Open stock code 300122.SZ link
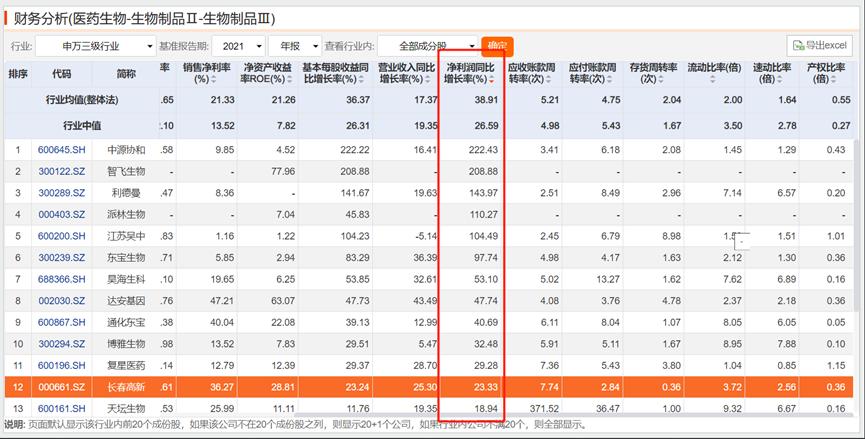The width and height of the screenshot is (865, 439). [x=62, y=172]
